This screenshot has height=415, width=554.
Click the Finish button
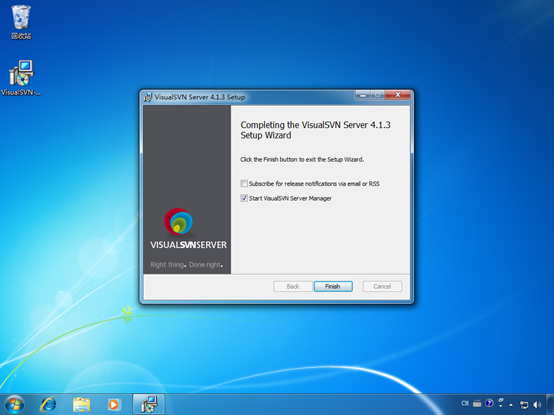click(333, 286)
